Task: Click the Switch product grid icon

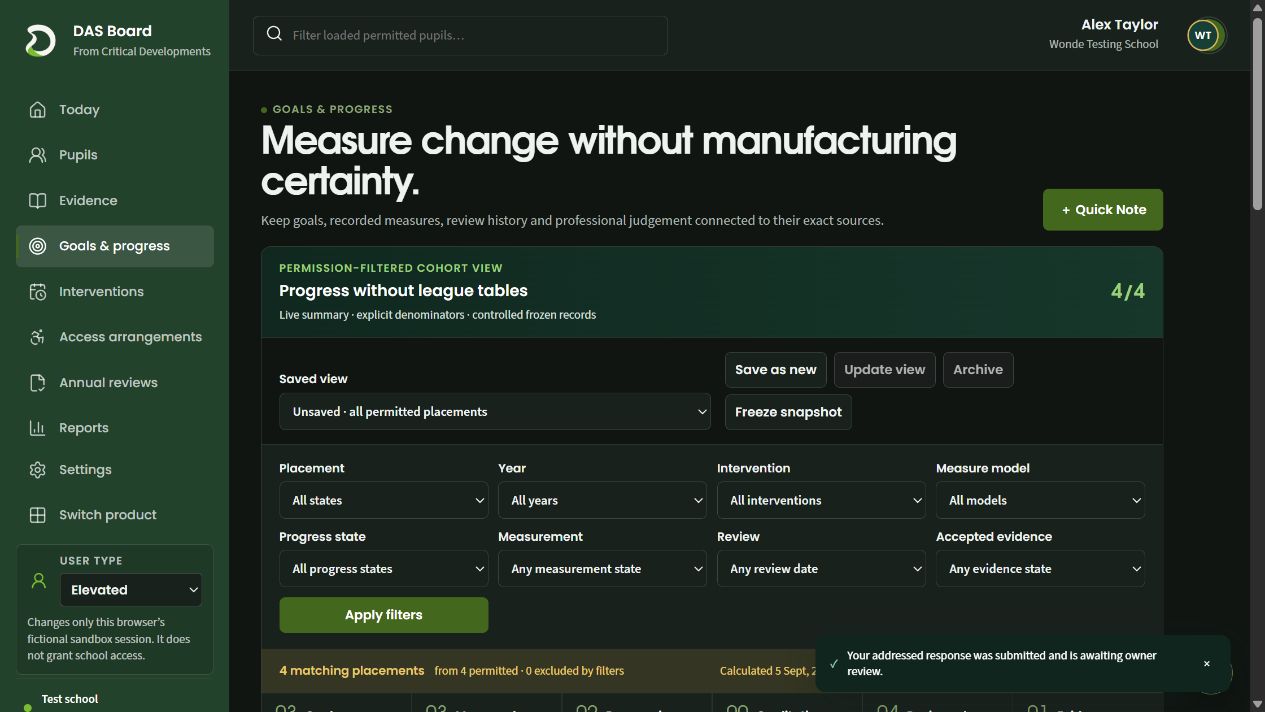Action: click(x=37, y=515)
